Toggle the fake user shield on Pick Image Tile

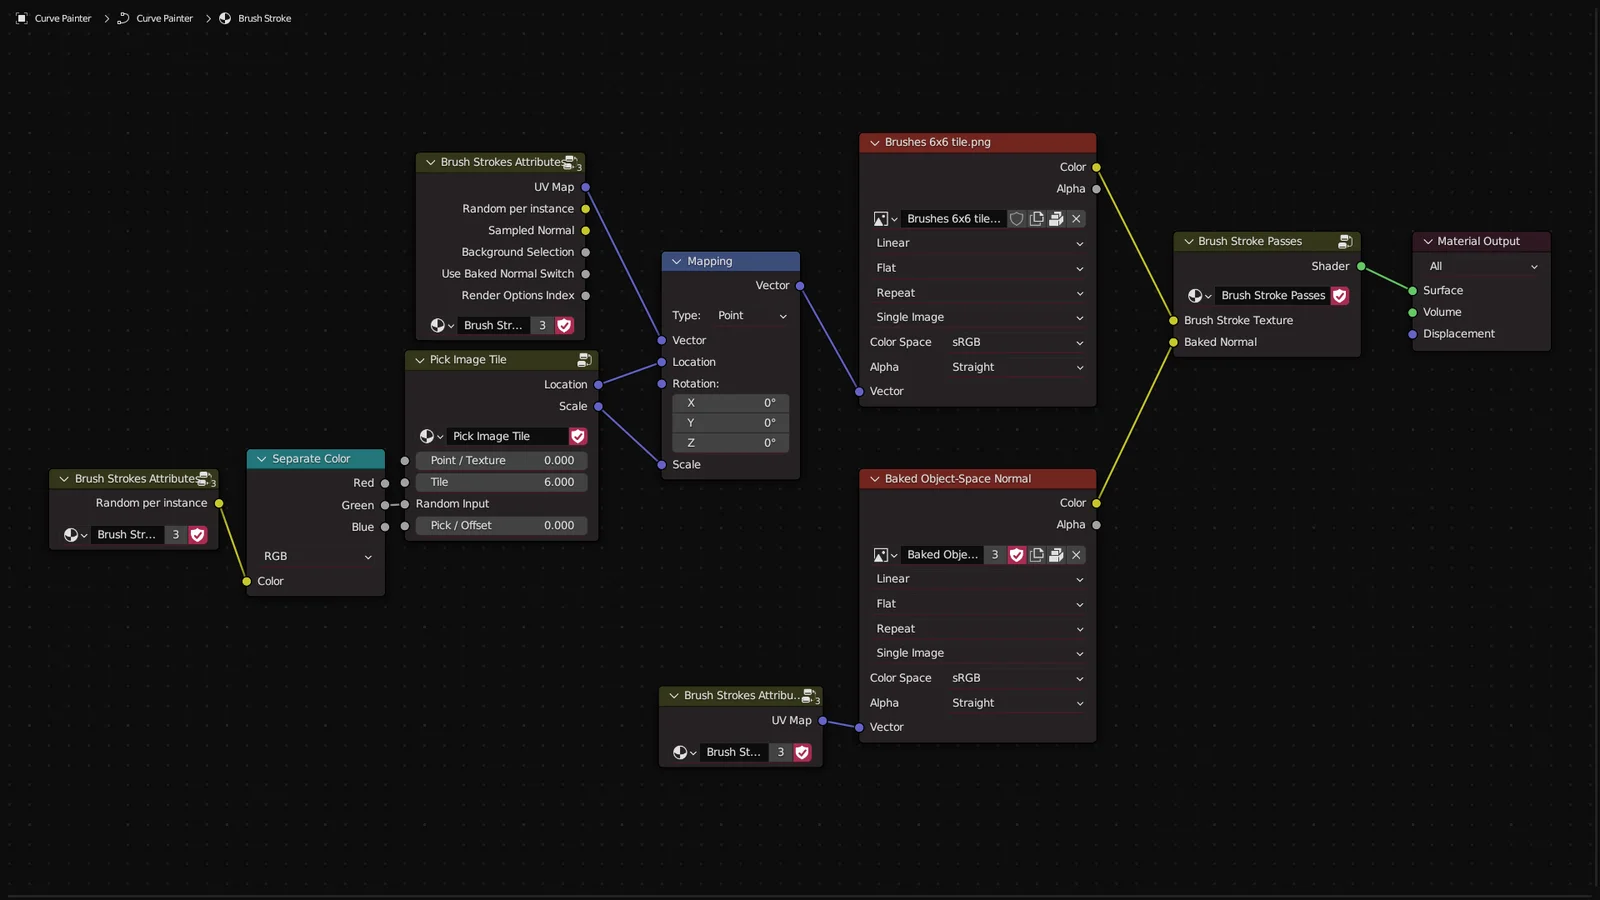coord(577,436)
